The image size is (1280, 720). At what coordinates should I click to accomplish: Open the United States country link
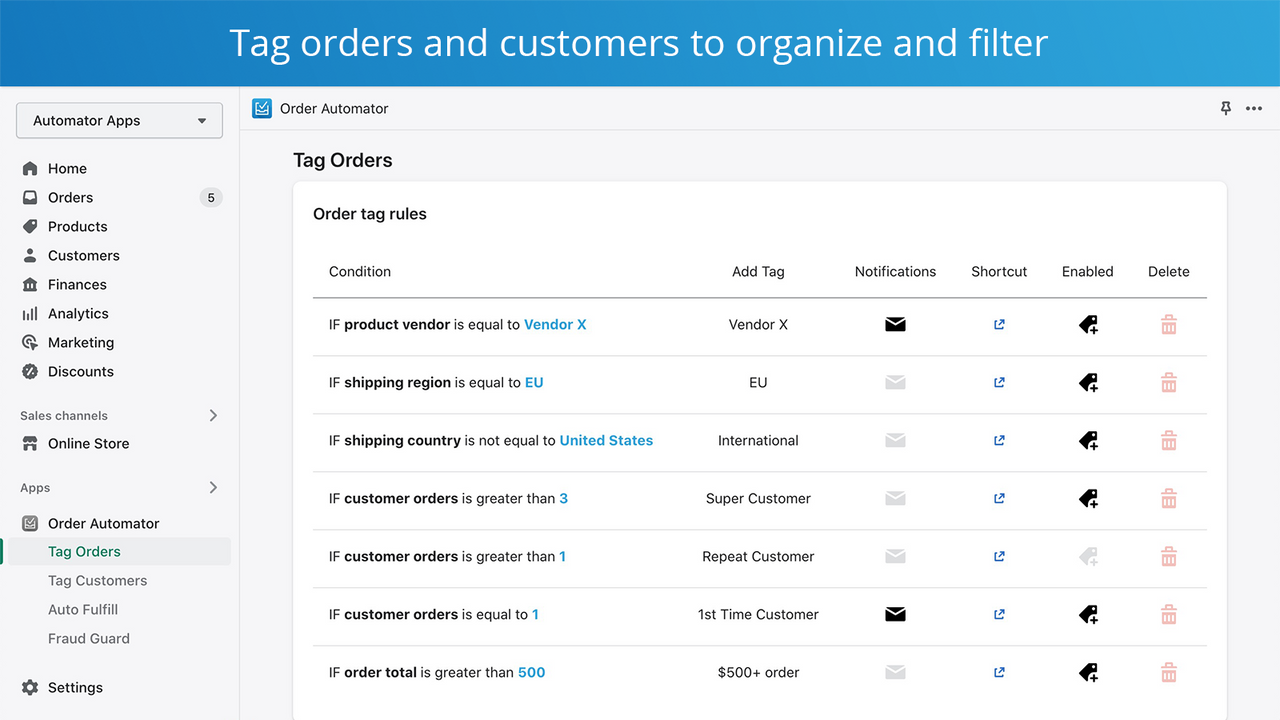coord(606,440)
